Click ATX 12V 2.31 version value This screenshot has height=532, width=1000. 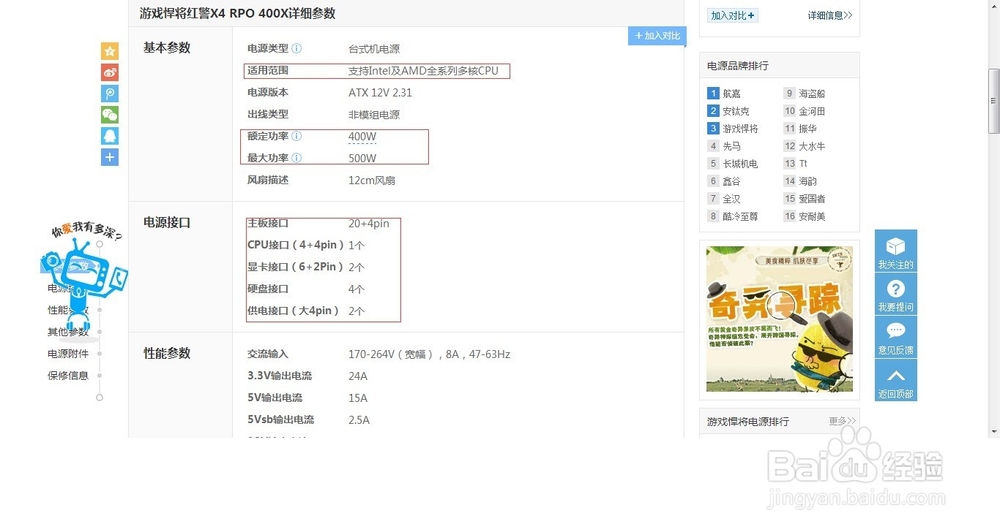pyautogui.click(x=380, y=92)
